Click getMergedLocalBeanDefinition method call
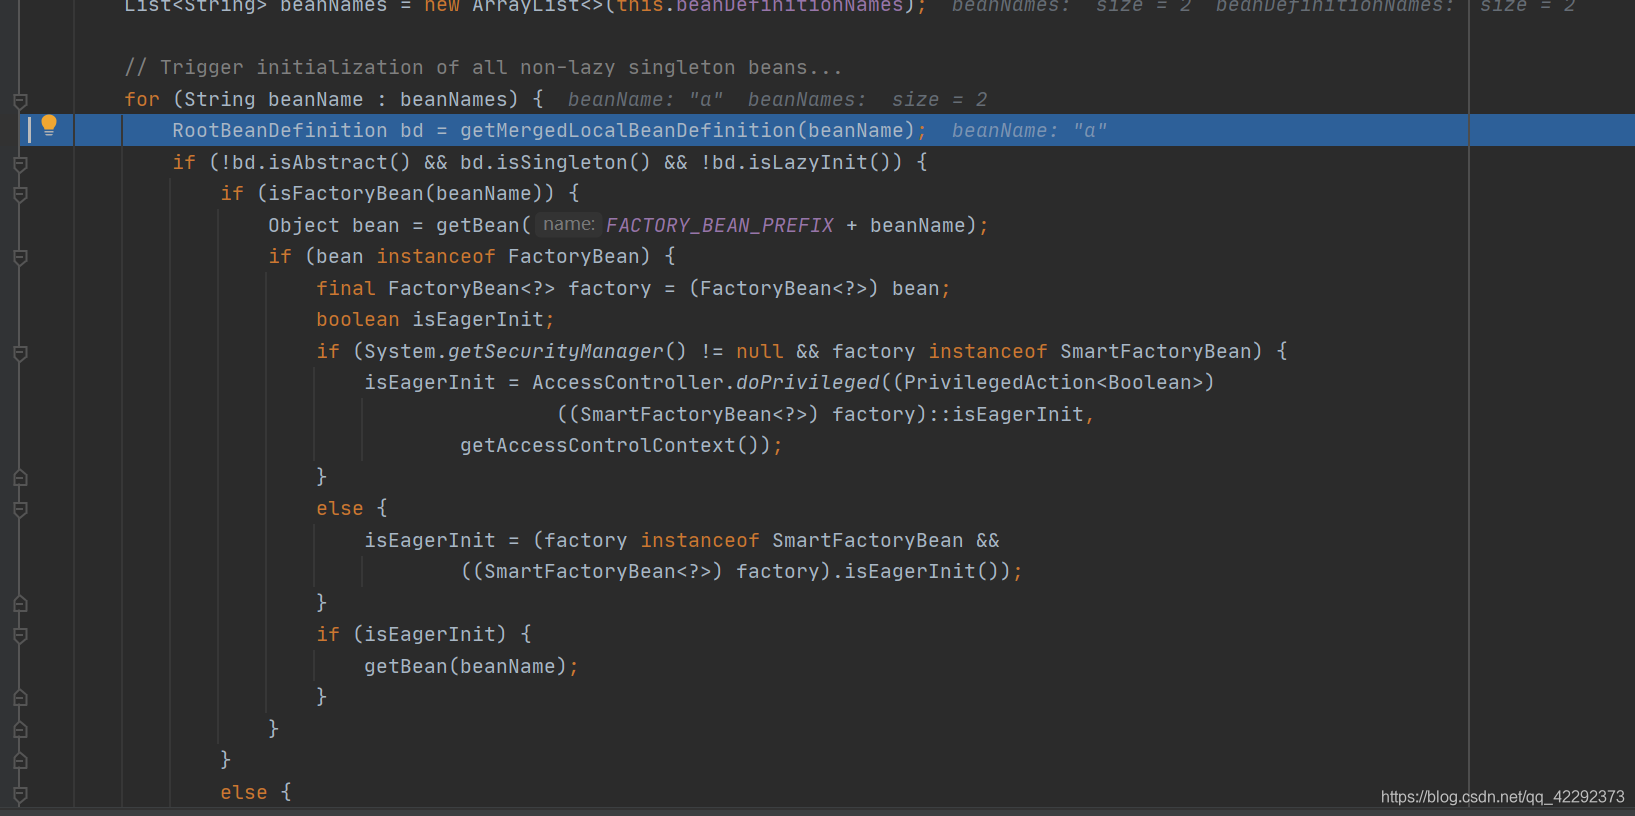 (627, 131)
